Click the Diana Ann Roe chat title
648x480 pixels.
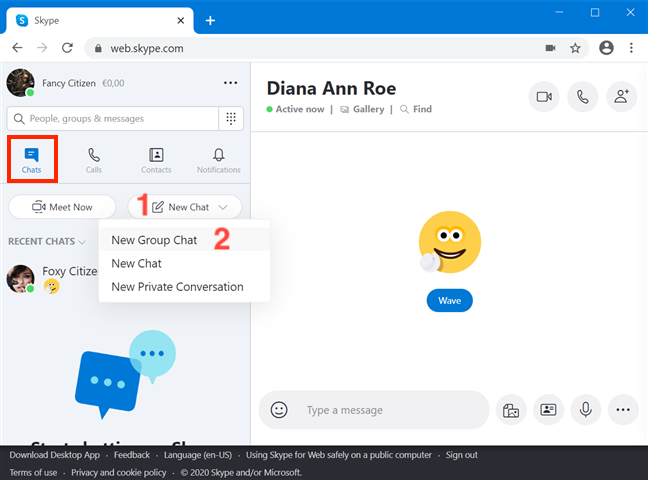tap(331, 88)
